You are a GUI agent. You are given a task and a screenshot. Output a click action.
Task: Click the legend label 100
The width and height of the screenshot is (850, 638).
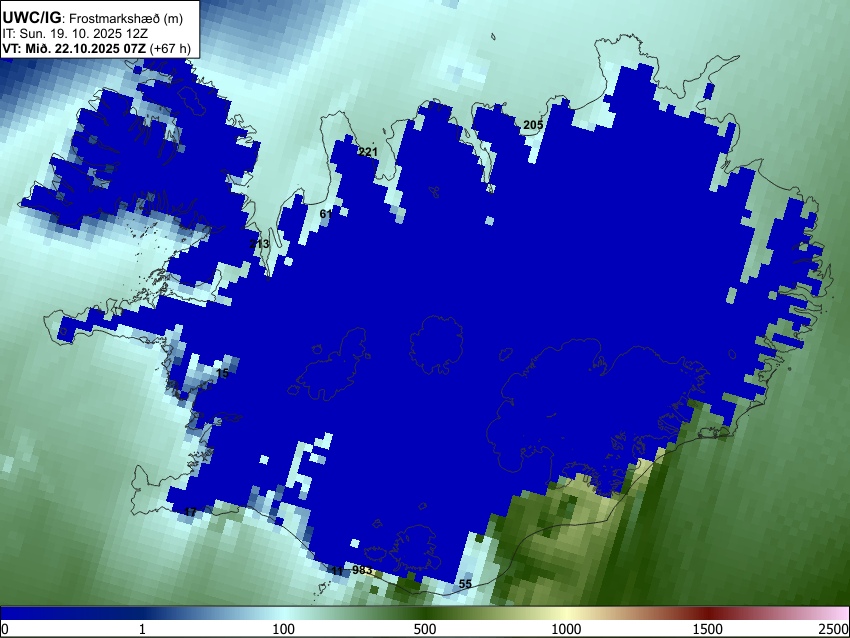tap(284, 629)
